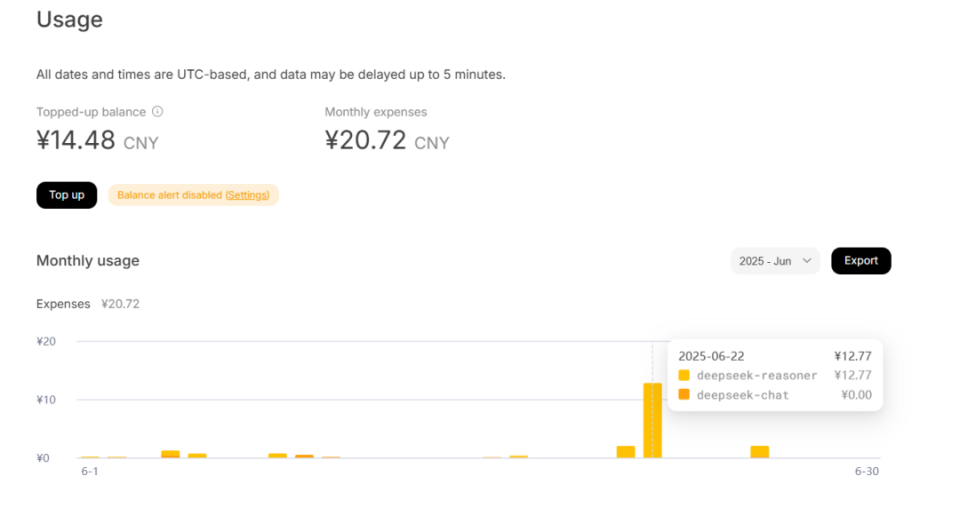Export the monthly usage data

pos(860,261)
